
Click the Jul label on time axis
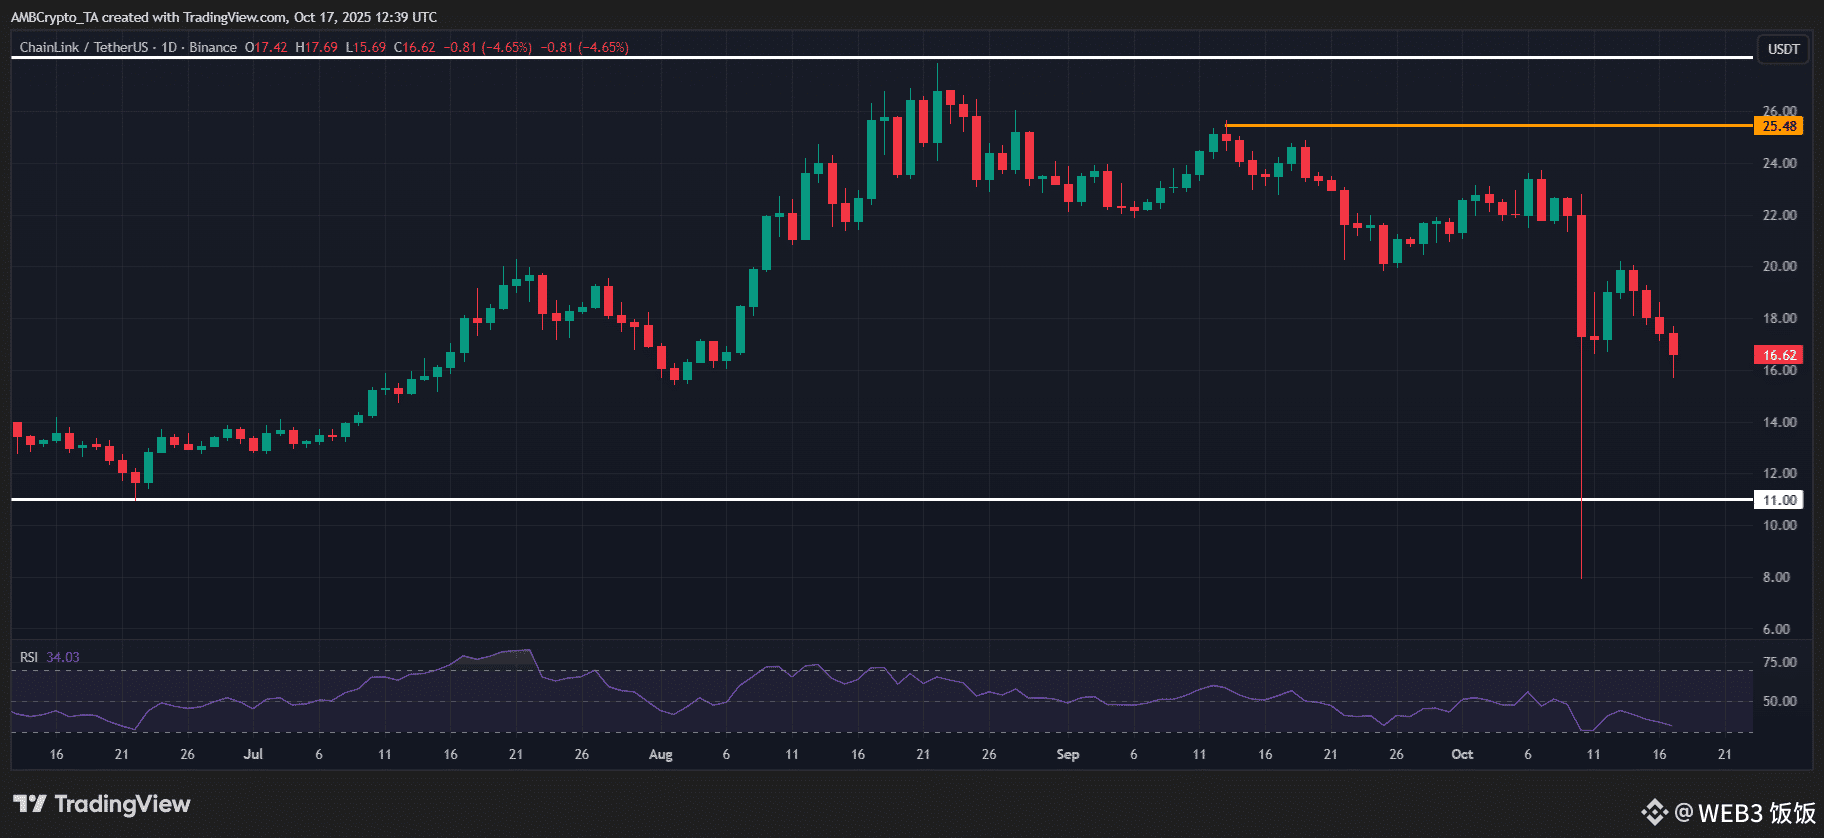tap(253, 754)
